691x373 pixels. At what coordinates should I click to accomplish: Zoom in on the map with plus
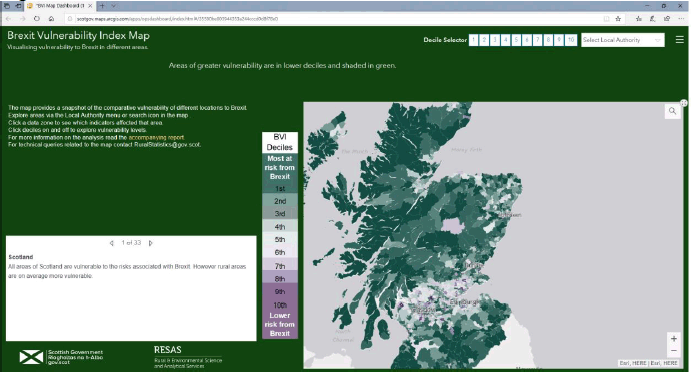point(673,339)
